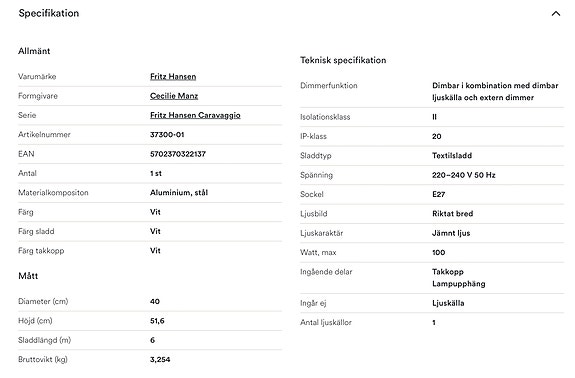The image size is (575, 378).
Task: Click the Sockel value E27
Action: coord(438,194)
